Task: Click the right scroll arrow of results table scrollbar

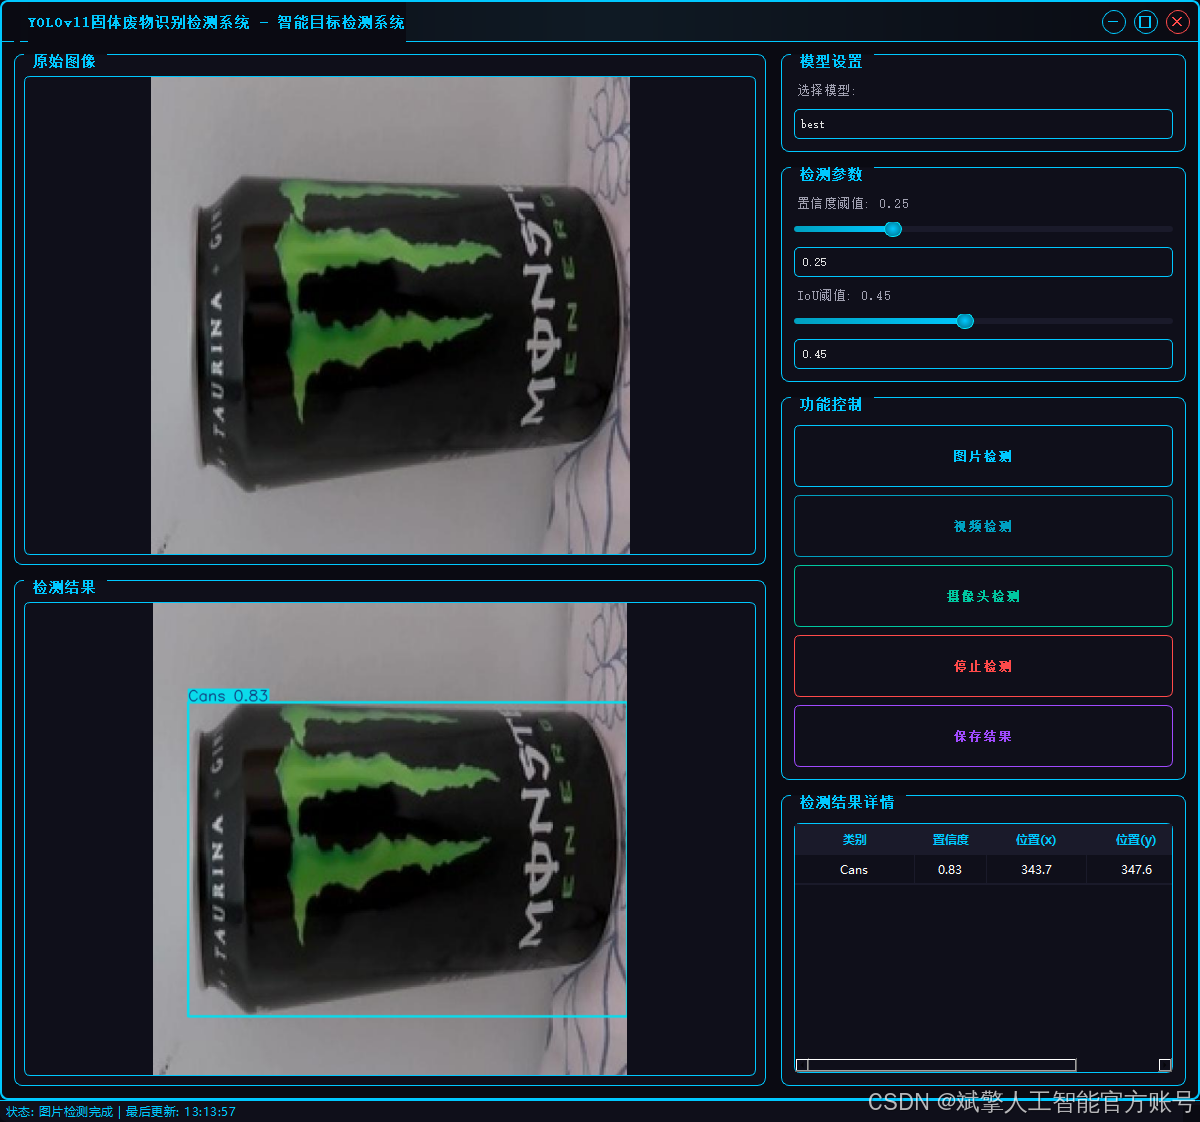Action: click(1165, 1065)
